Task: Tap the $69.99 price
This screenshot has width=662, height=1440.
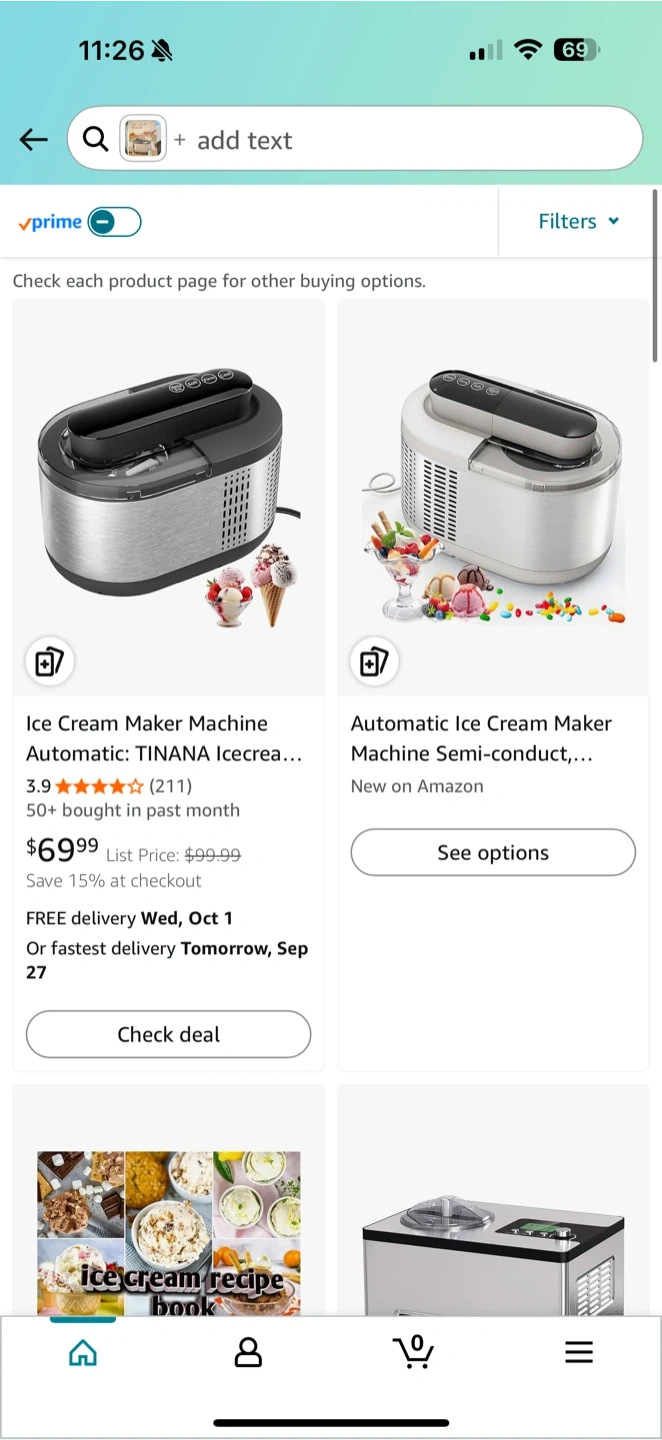Action: (62, 850)
